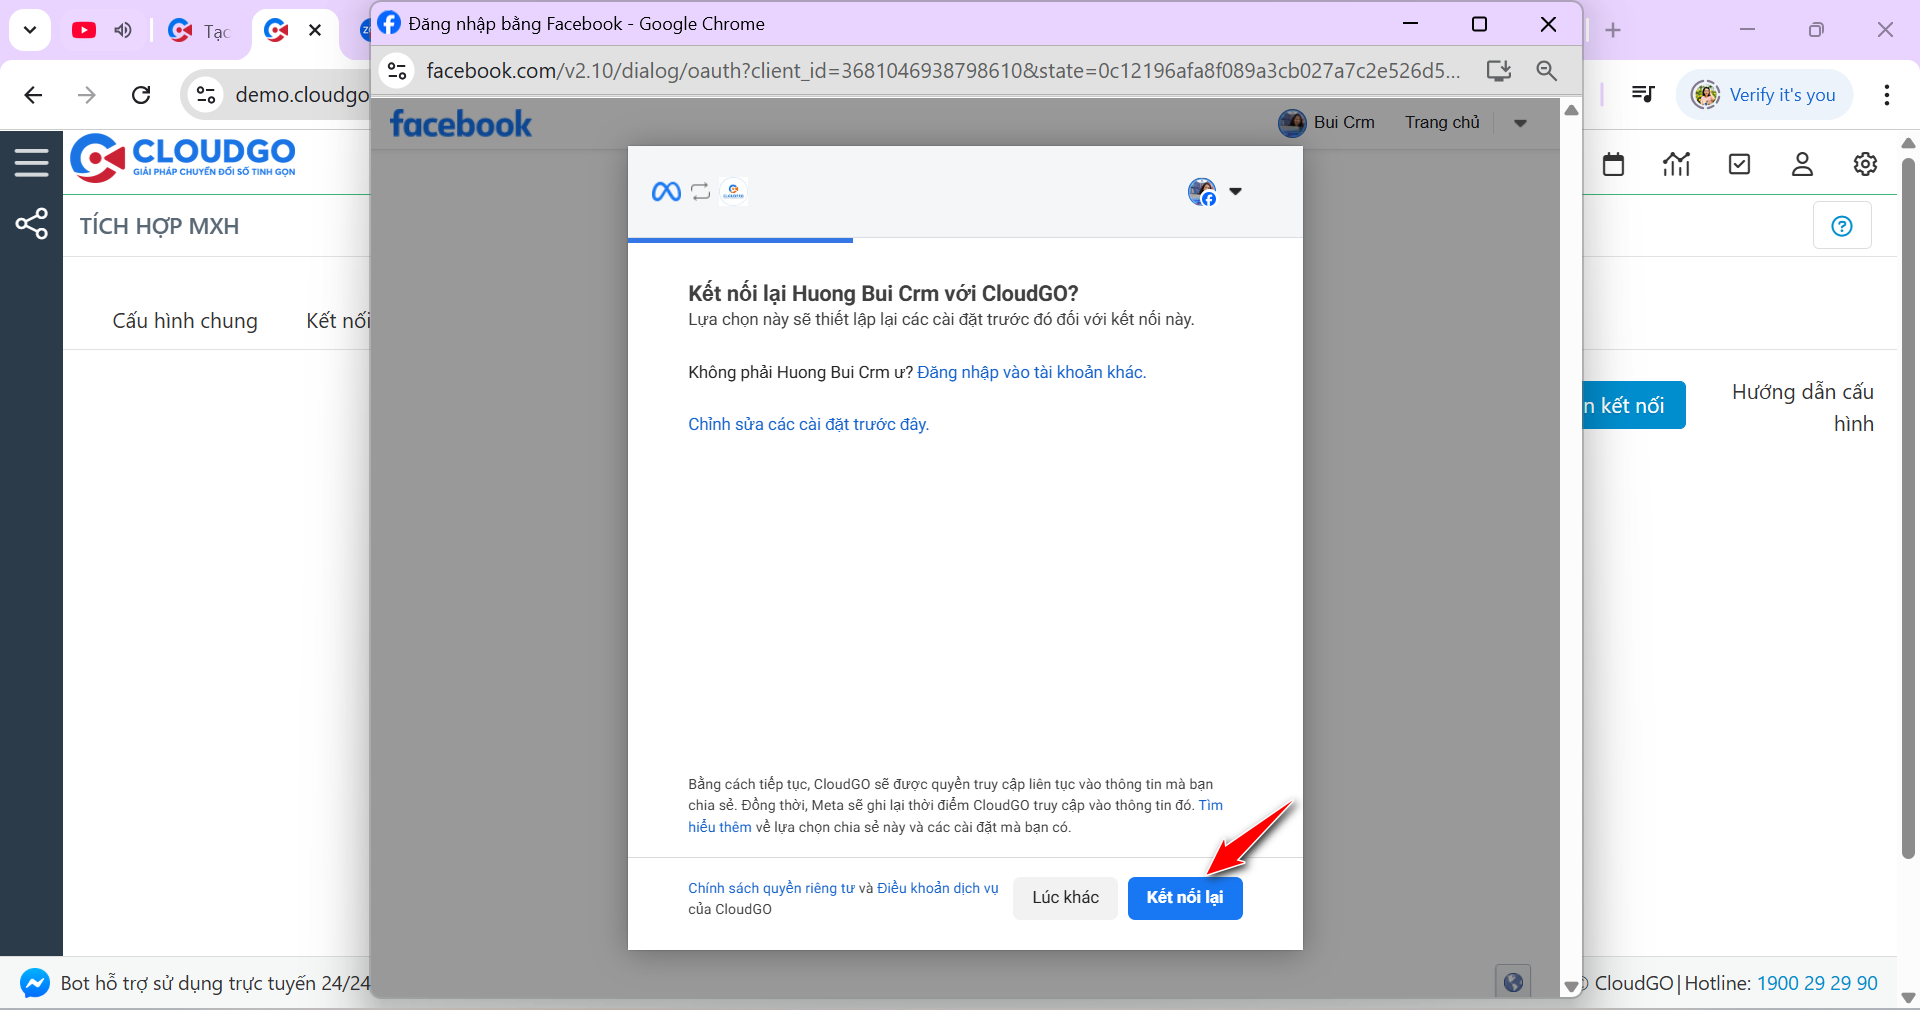The height and width of the screenshot is (1010, 1920).
Task: Open the dropdown next to Trang chủ
Action: coord(1520,123)
